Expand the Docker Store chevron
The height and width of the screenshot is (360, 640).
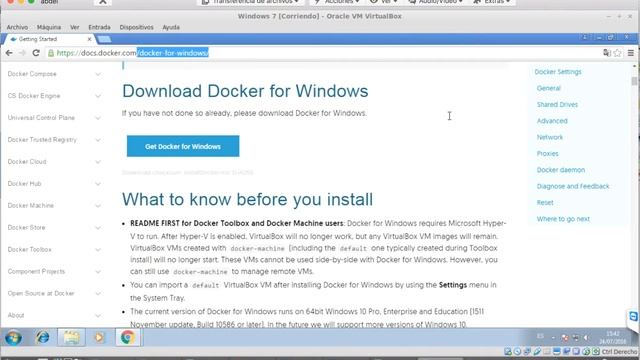click(x=98, y=228)
